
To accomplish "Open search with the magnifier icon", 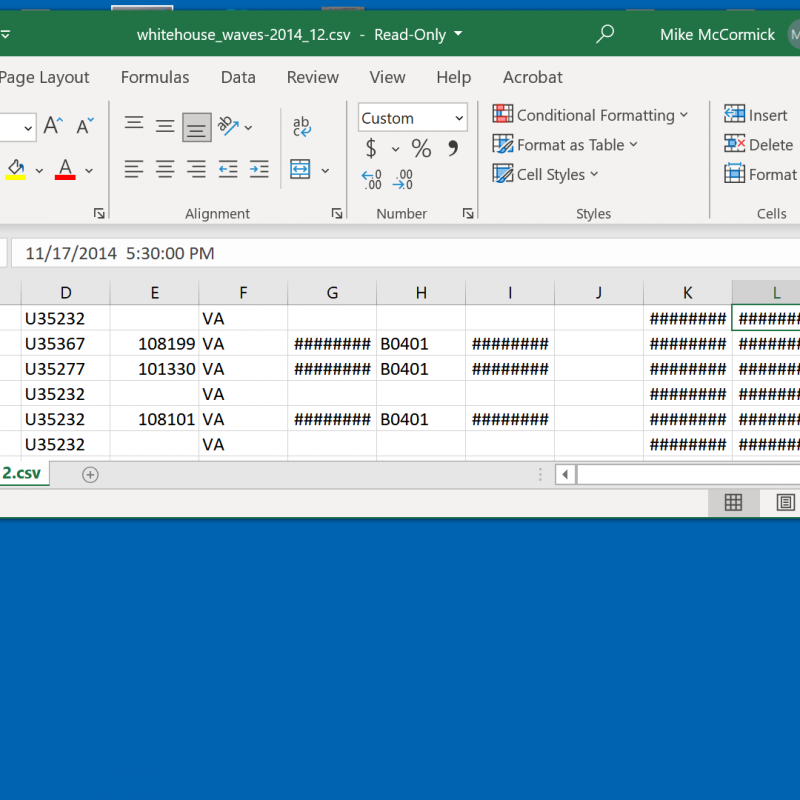I will click(605, 34).
